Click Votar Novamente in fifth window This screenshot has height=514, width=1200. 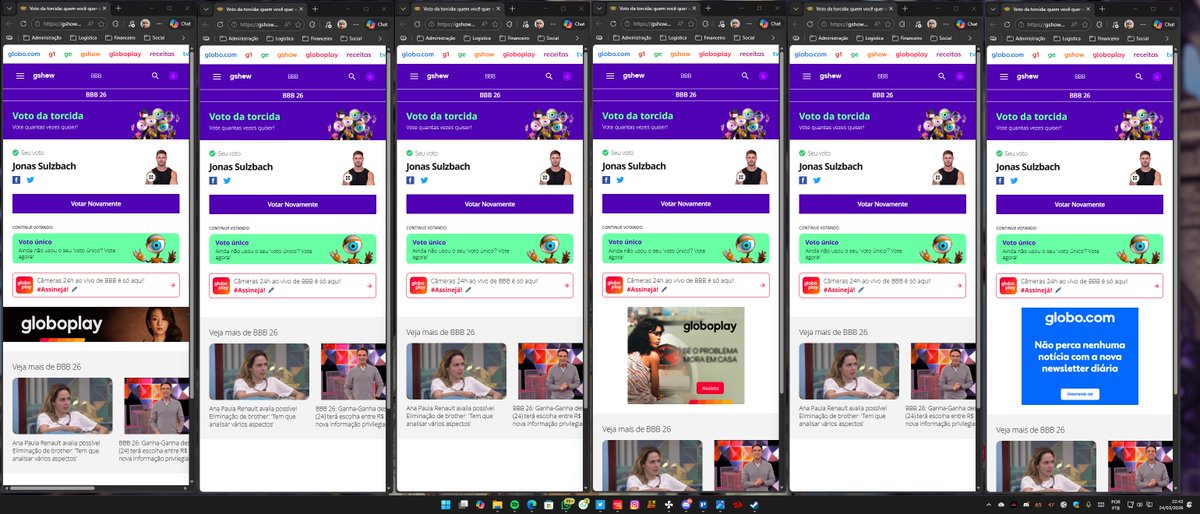pos(884,203)
